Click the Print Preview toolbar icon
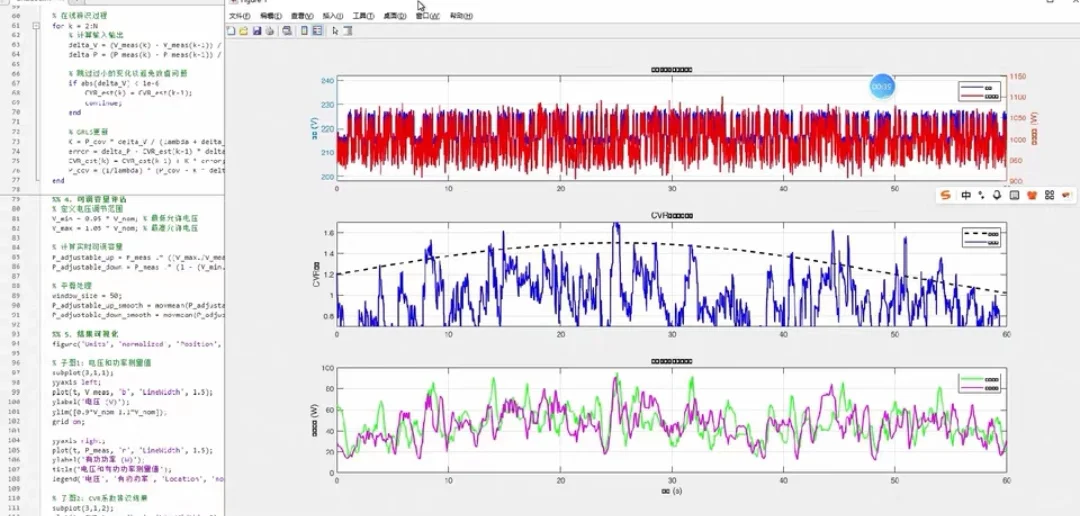The height and width of the screenshot is (516, 1080). tap(287, 31)
